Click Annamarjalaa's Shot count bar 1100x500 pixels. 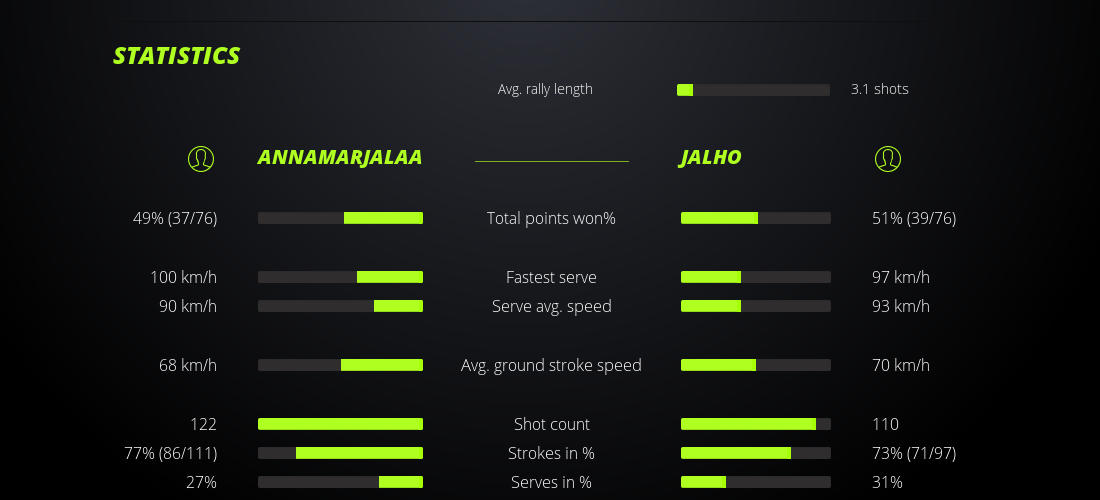[x=340, y=424]
